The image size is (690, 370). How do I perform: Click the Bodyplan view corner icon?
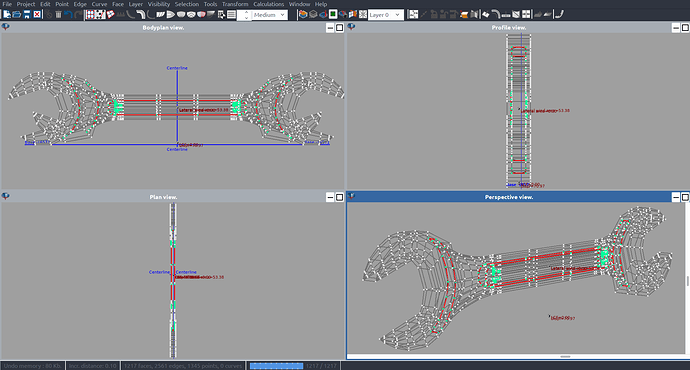[5, 27]
